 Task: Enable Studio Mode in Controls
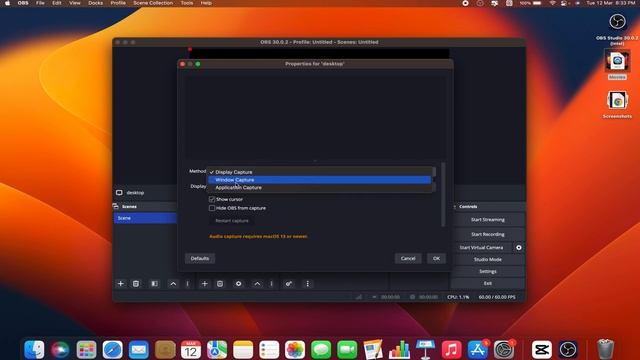488,260
